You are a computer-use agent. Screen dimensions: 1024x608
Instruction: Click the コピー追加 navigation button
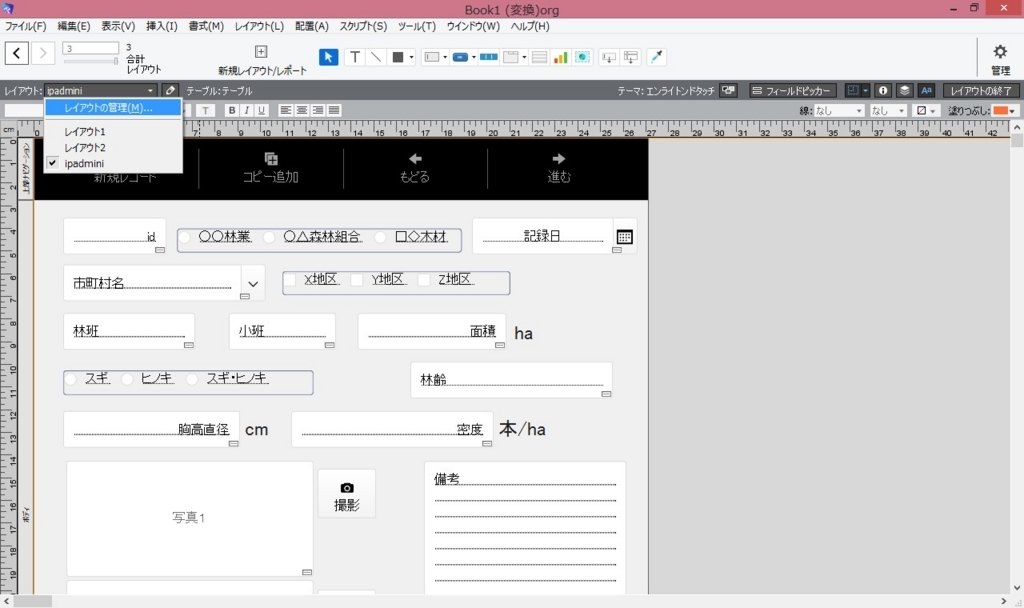pyautogui.click(x=270, y=168)
